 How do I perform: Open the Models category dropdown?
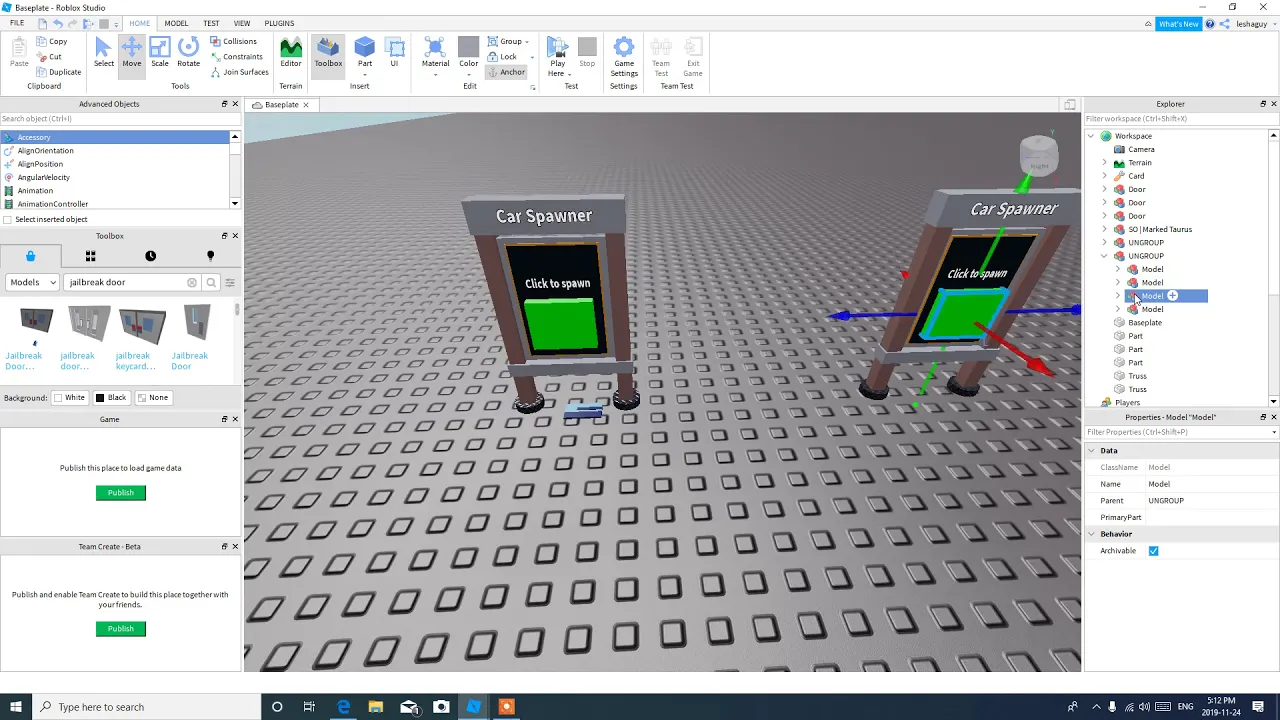pos(33,283)
